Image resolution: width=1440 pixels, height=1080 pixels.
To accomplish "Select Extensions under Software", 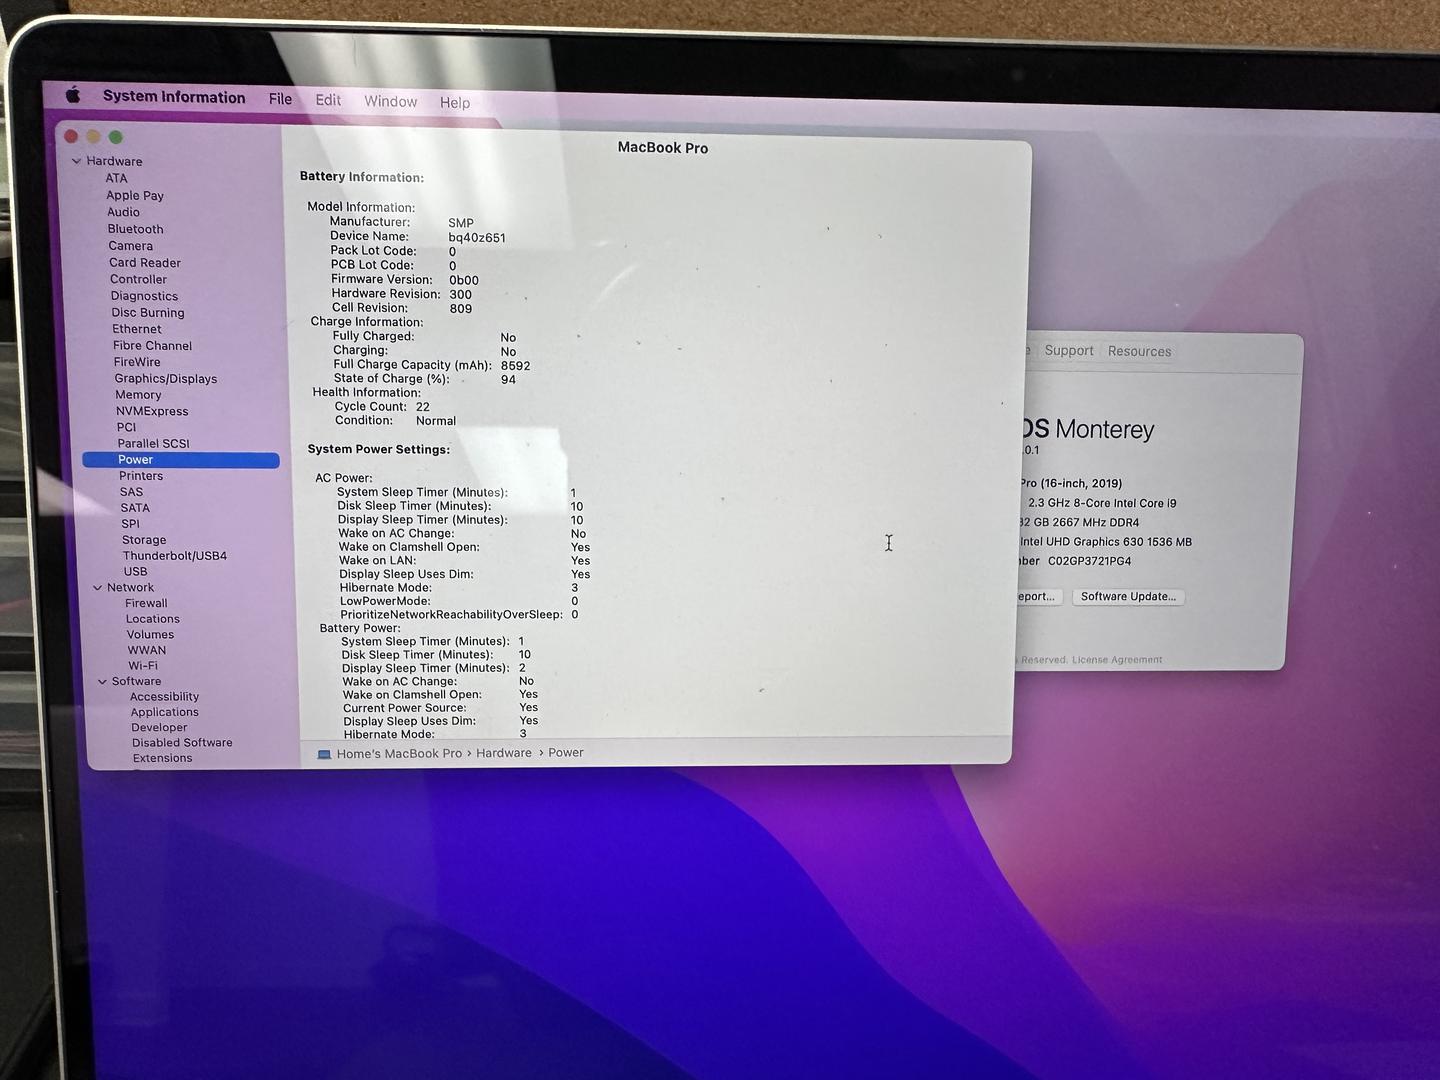I will pyautogui.click(x=163, y=759).
